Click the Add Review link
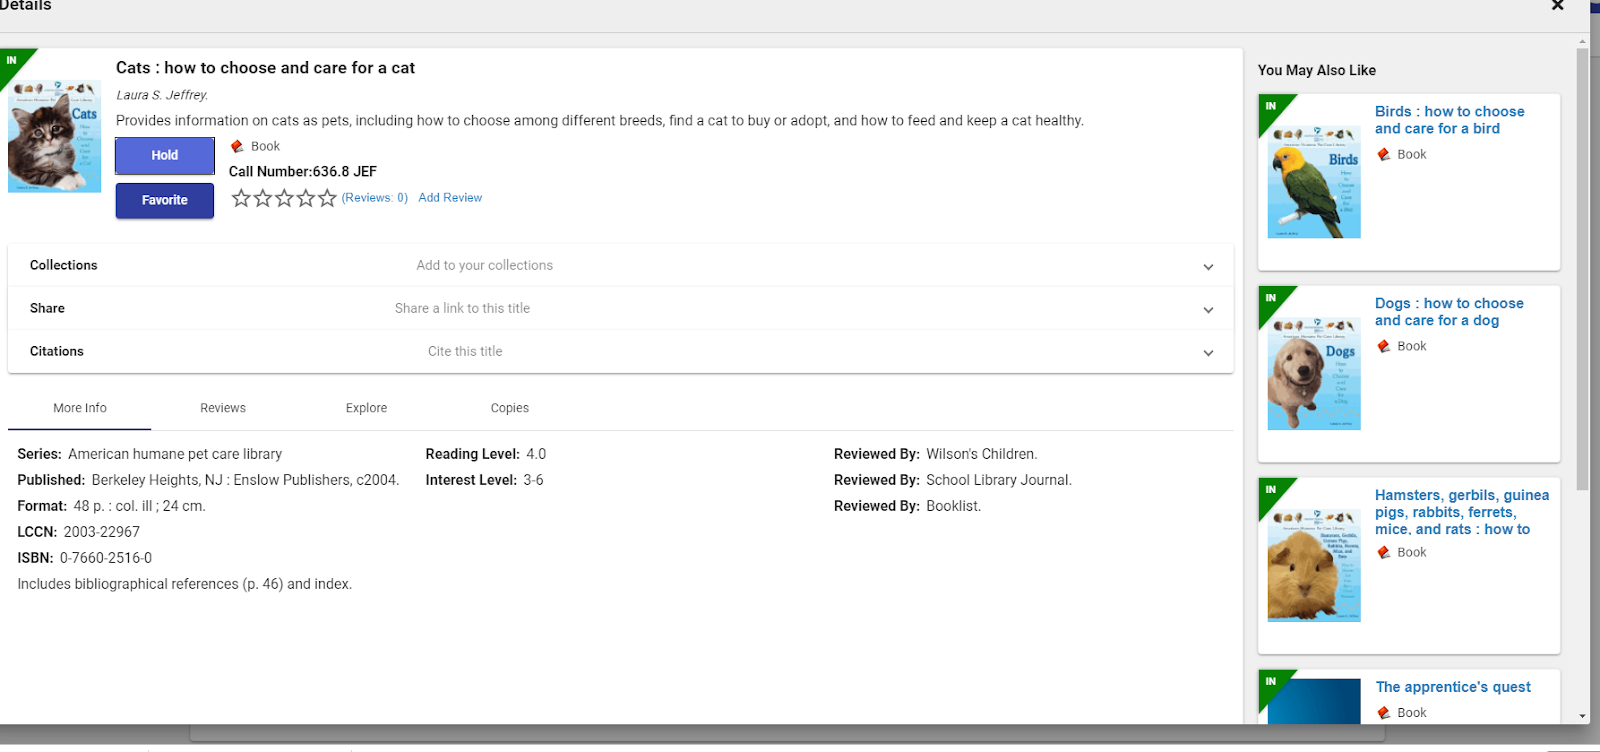 450,198
